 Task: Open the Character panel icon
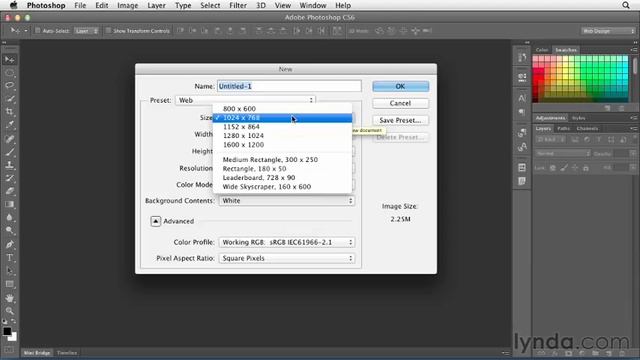522,98
